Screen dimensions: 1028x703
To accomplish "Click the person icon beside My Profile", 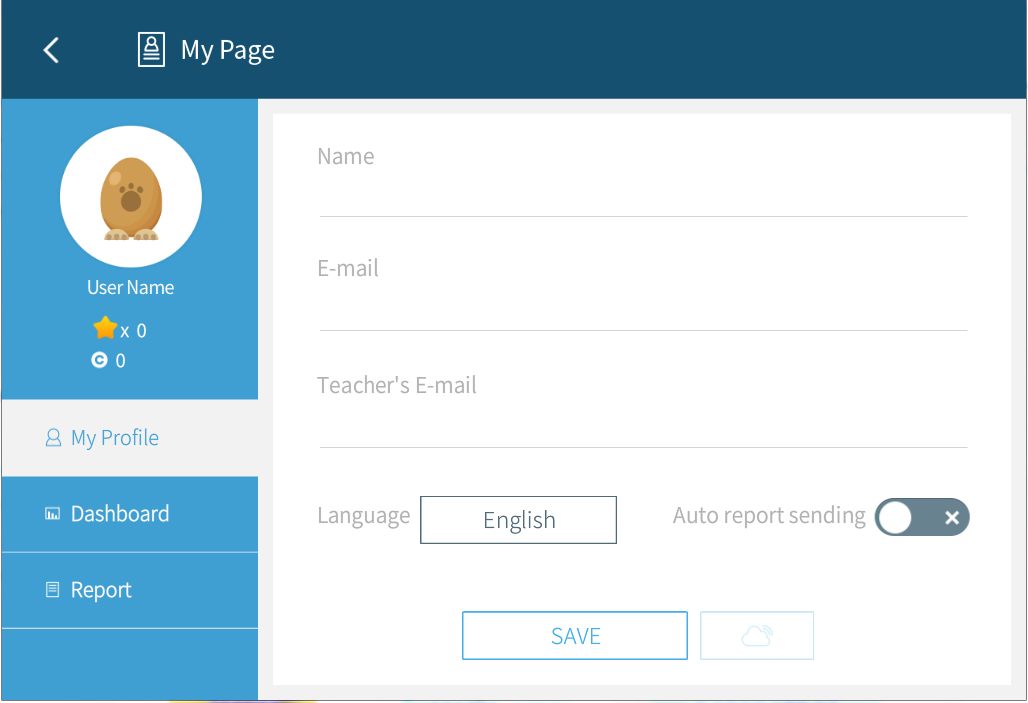I will click(53, 438).
